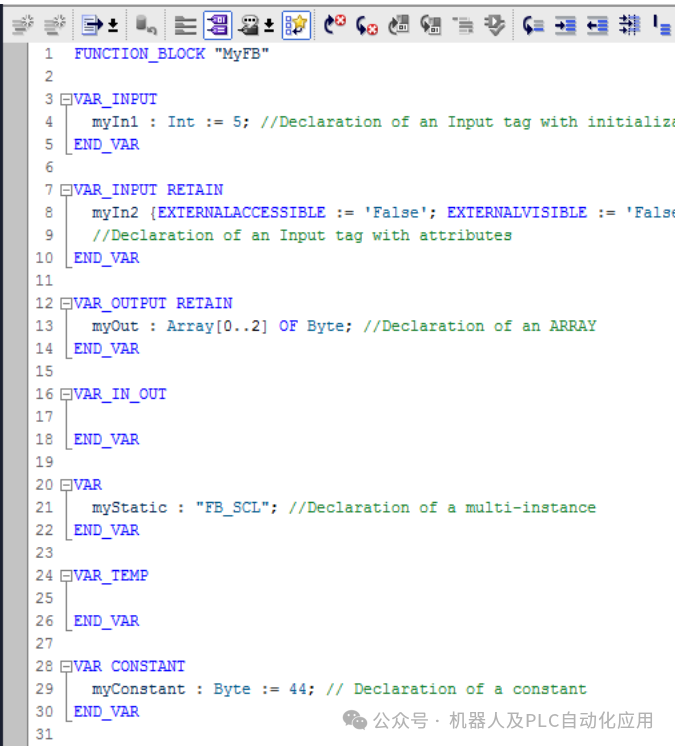The image size is (675, 747).
Task: Collapse the VAR_INPUT RETAIN section on line 7
Action: click(x=66, y=191)
